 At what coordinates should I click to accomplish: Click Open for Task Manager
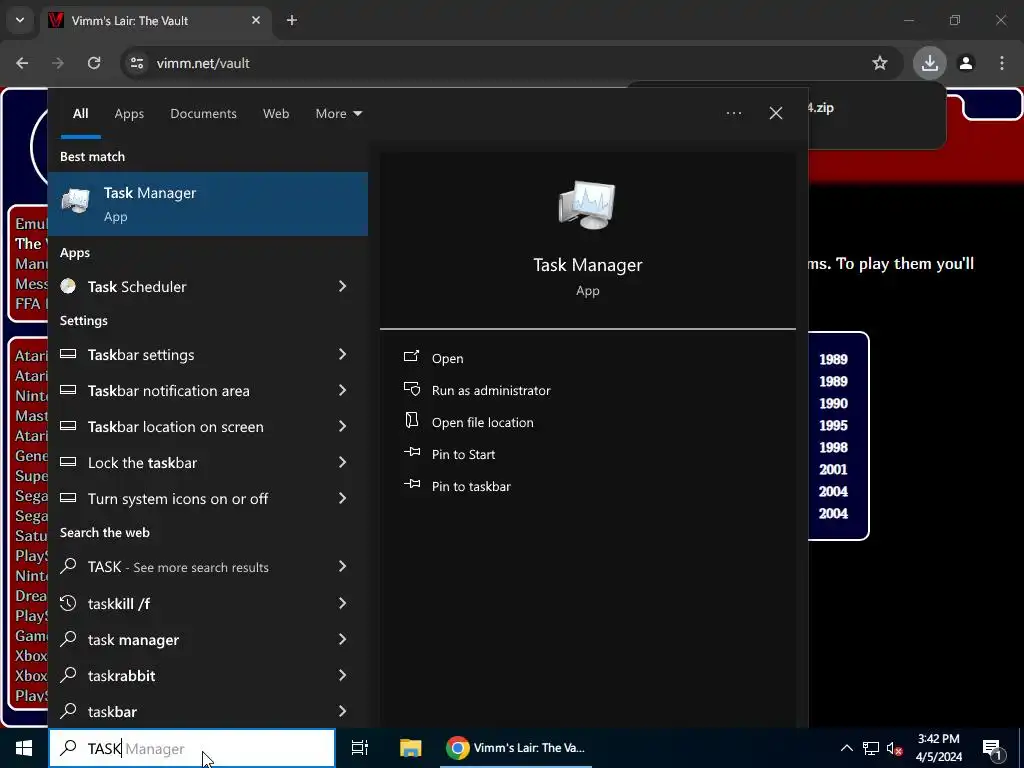point(447,358)
